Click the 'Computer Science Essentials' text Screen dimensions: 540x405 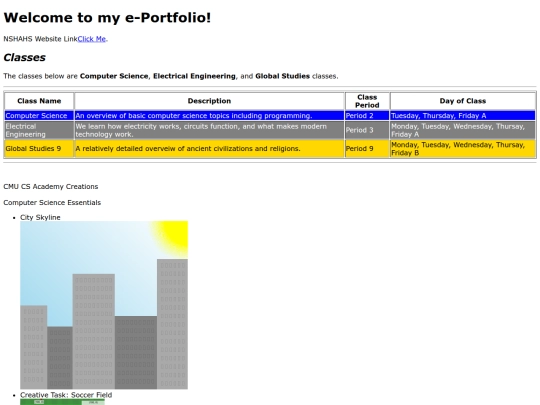52,202
